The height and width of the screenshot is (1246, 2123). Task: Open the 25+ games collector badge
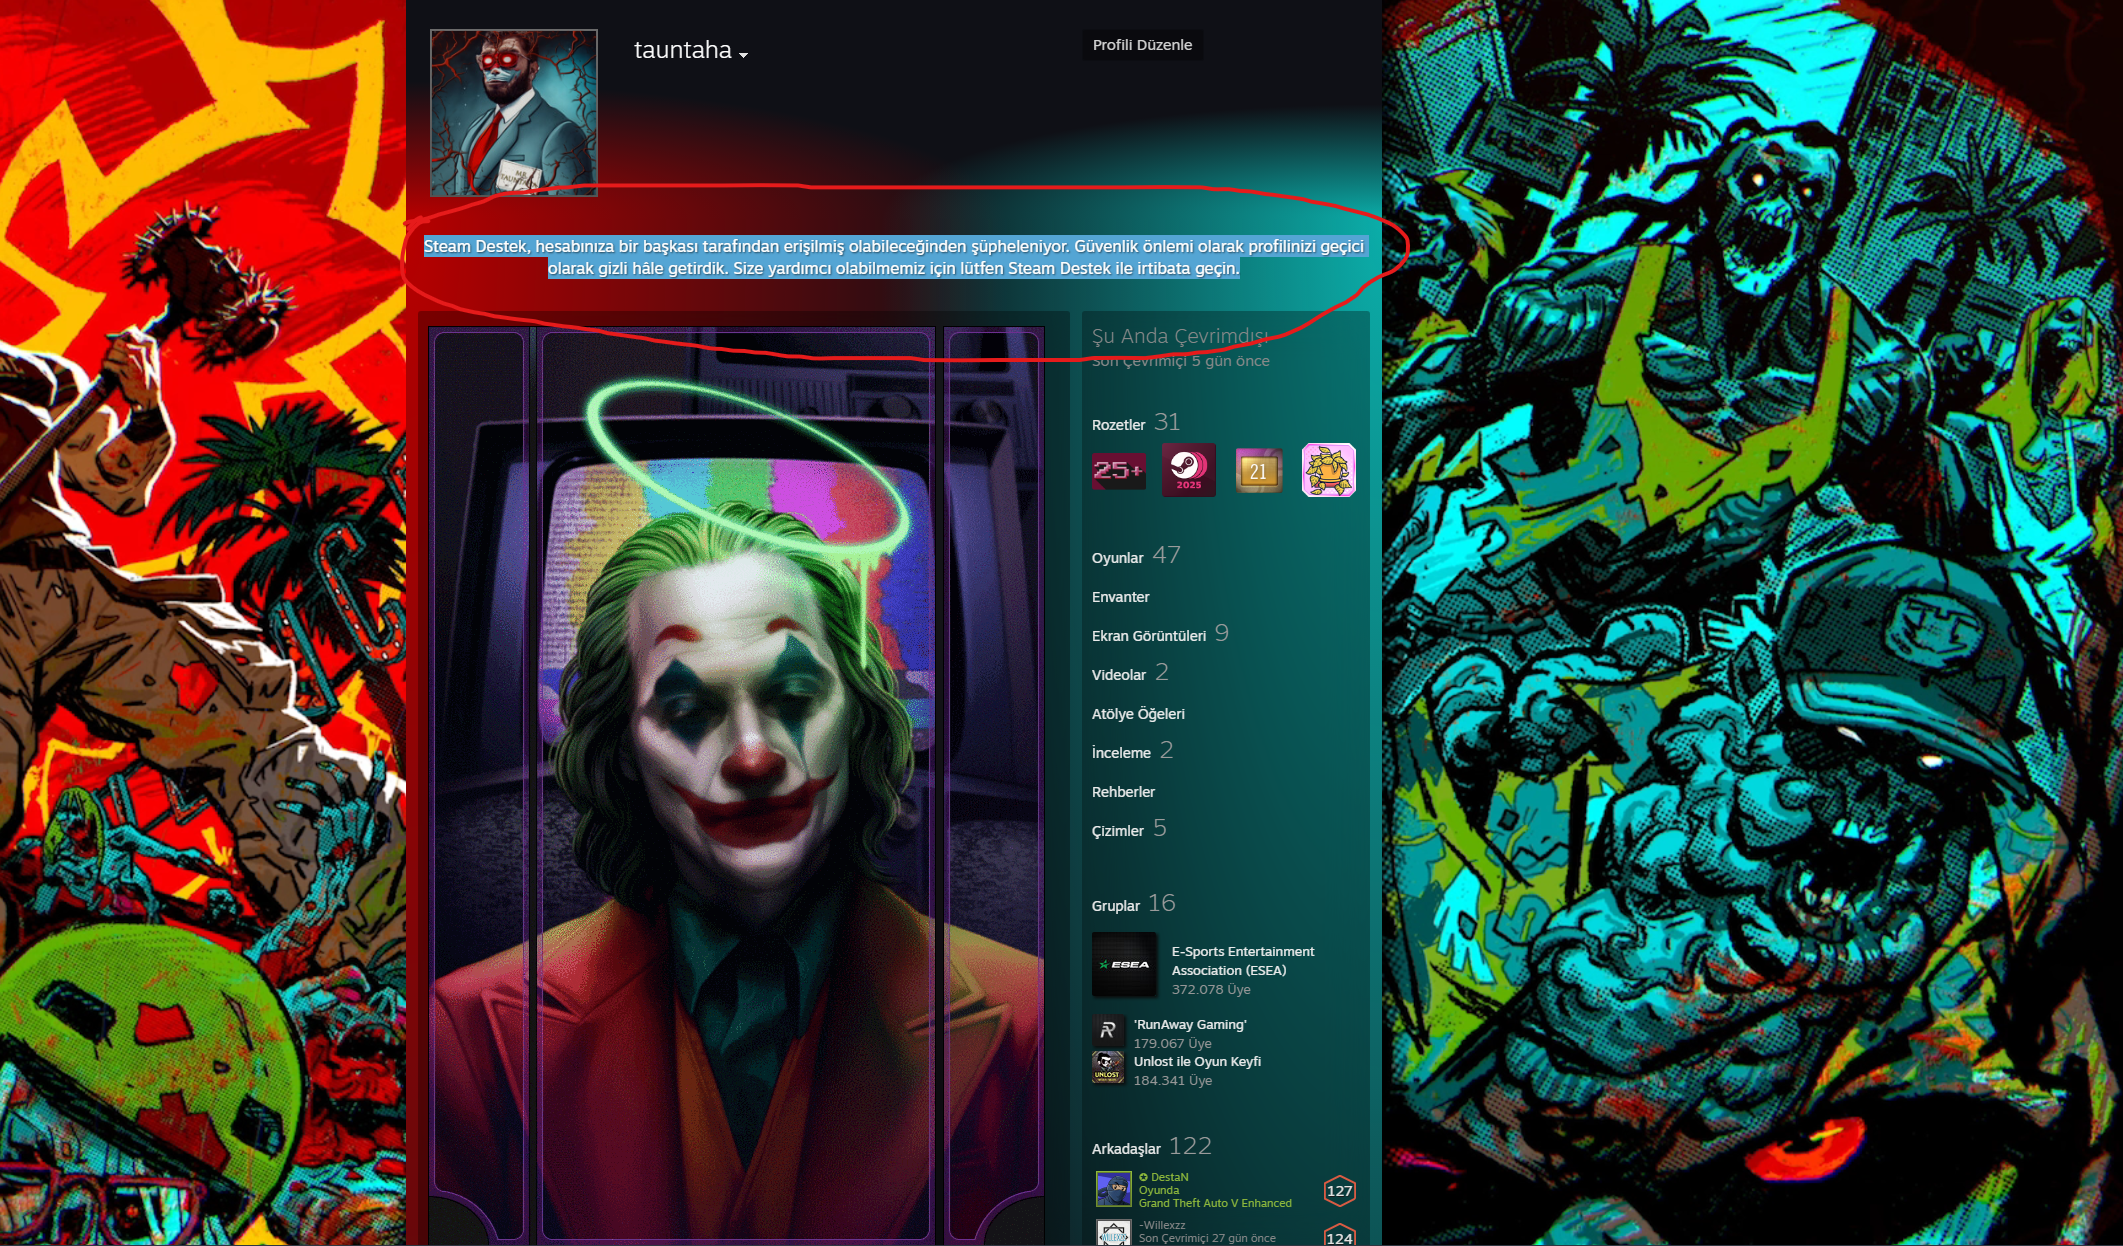click(1119, 470)
